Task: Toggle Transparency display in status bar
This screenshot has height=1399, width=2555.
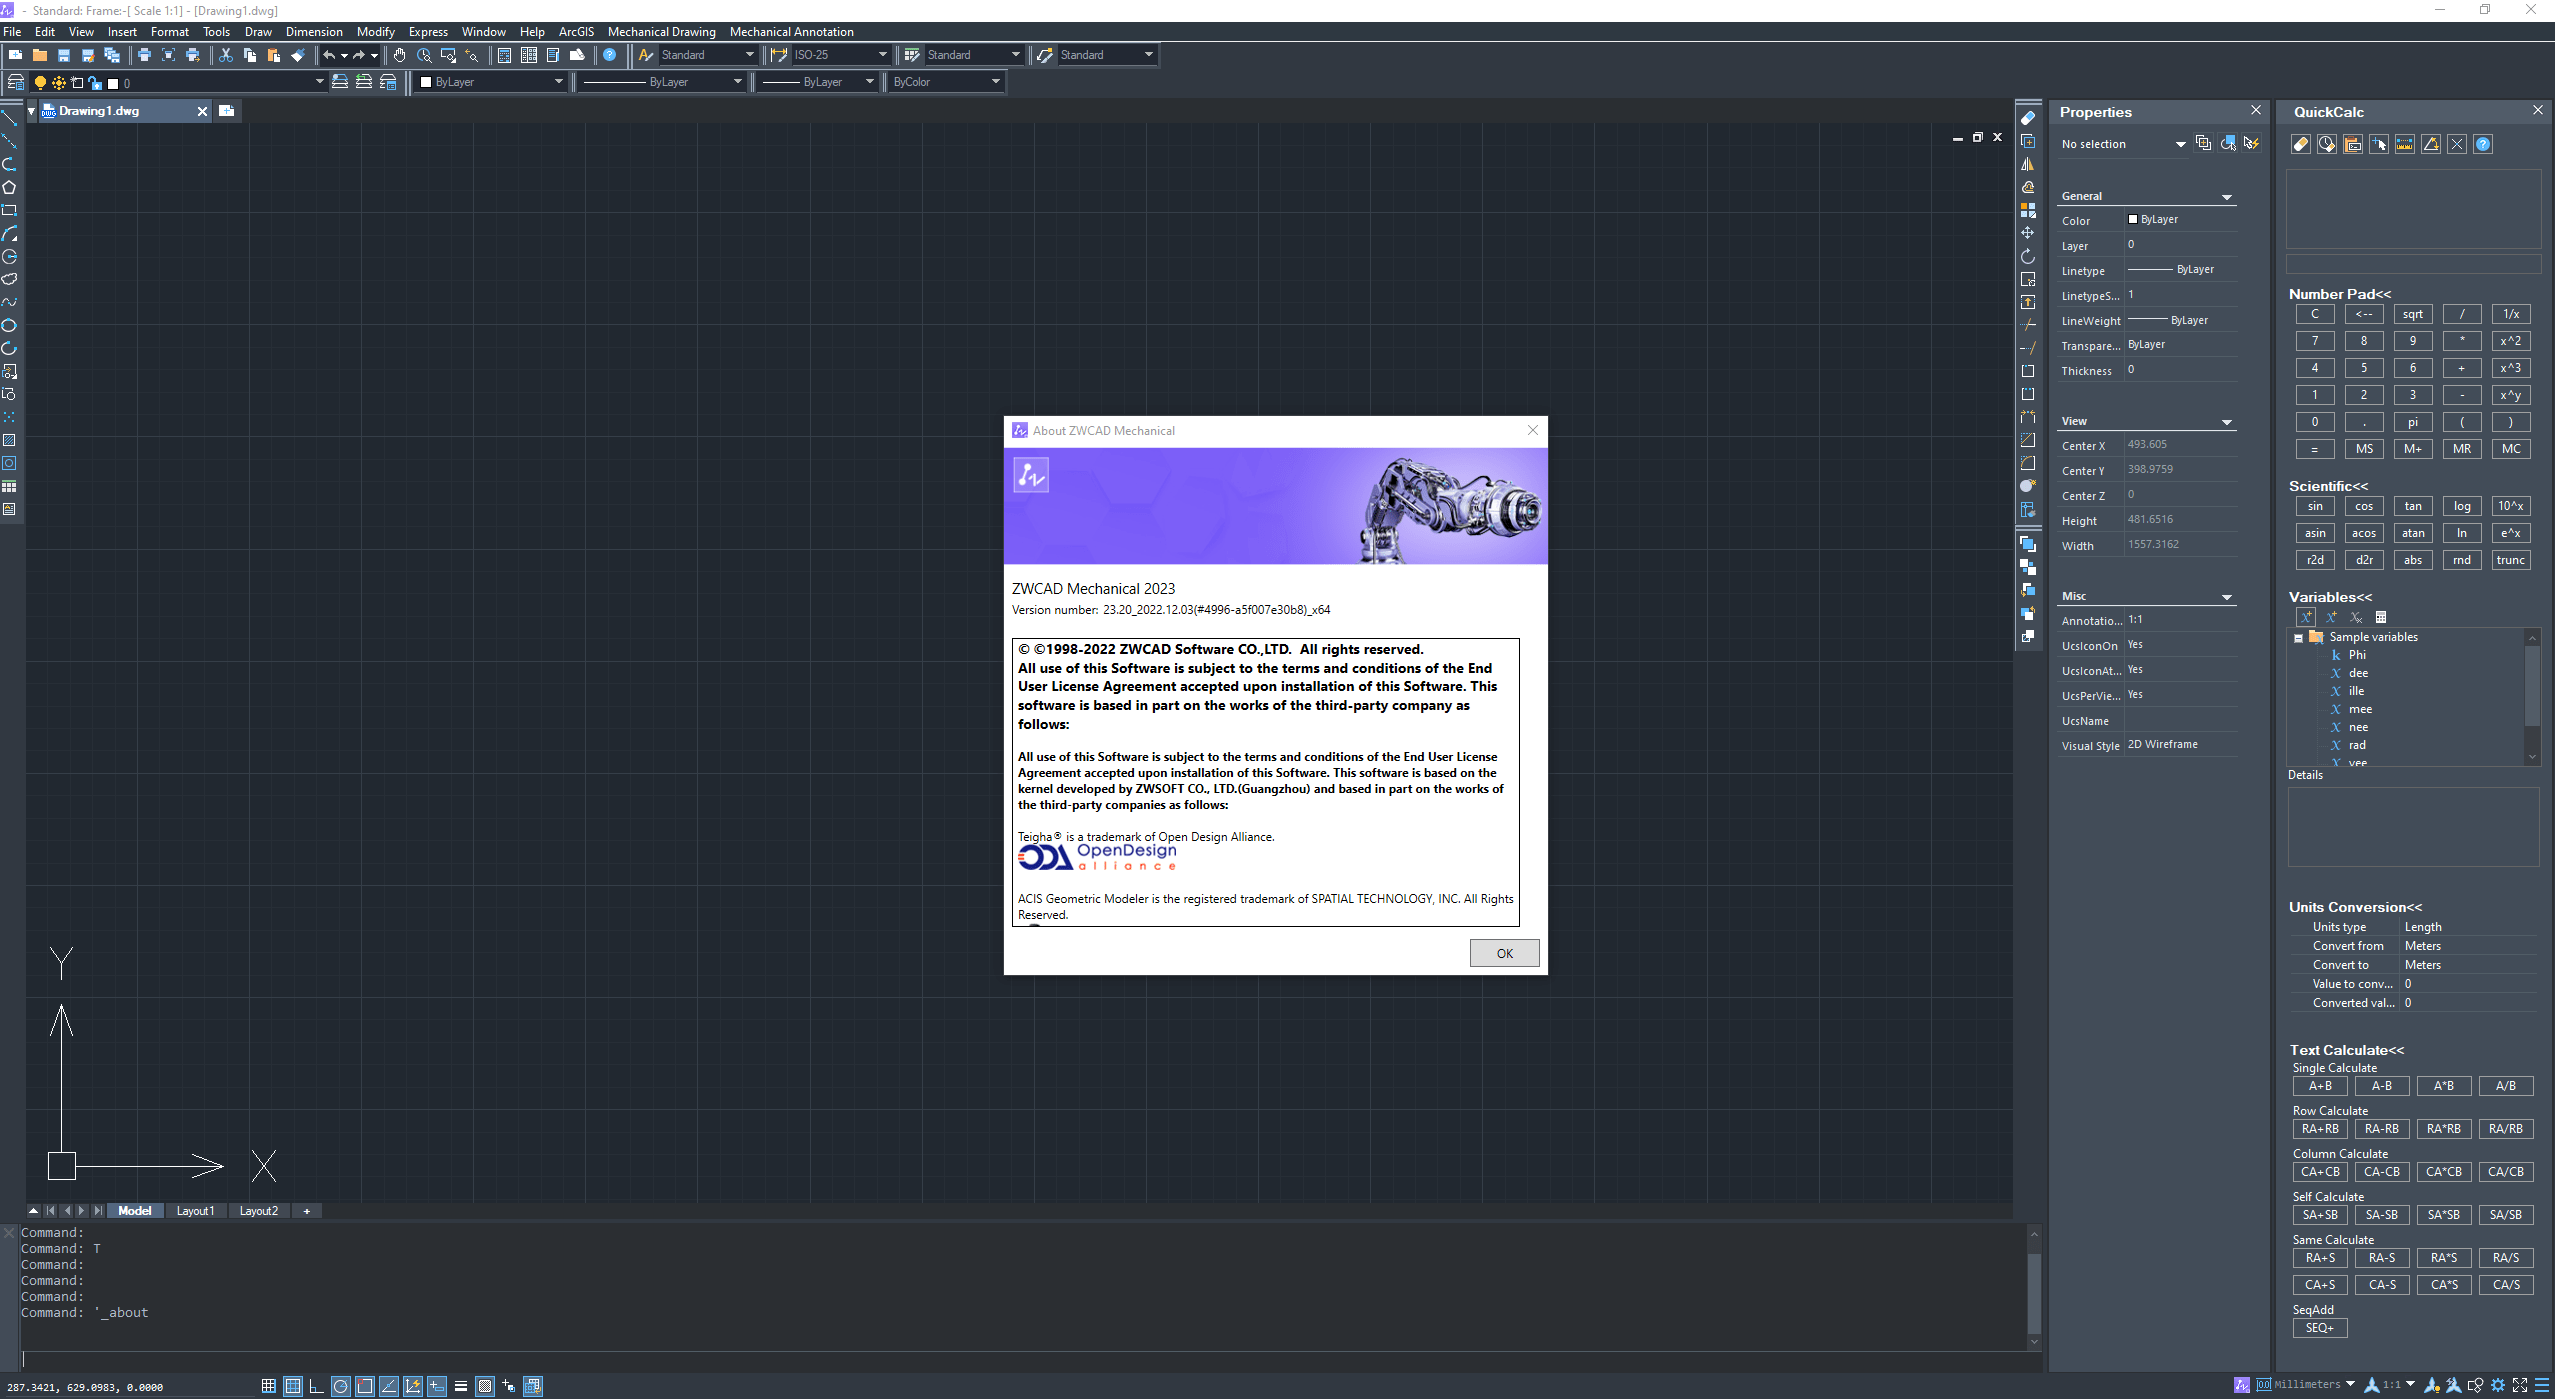Action: 485,1386
